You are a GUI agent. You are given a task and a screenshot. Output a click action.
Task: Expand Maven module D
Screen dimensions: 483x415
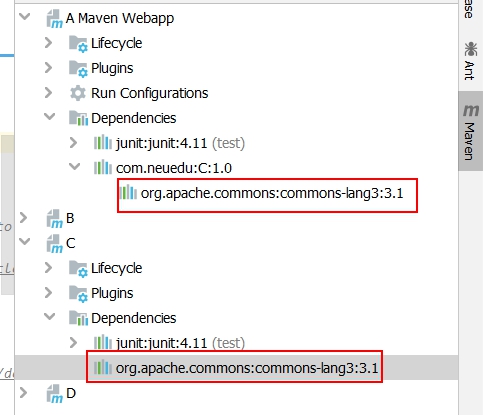click(x=24, y=393)
